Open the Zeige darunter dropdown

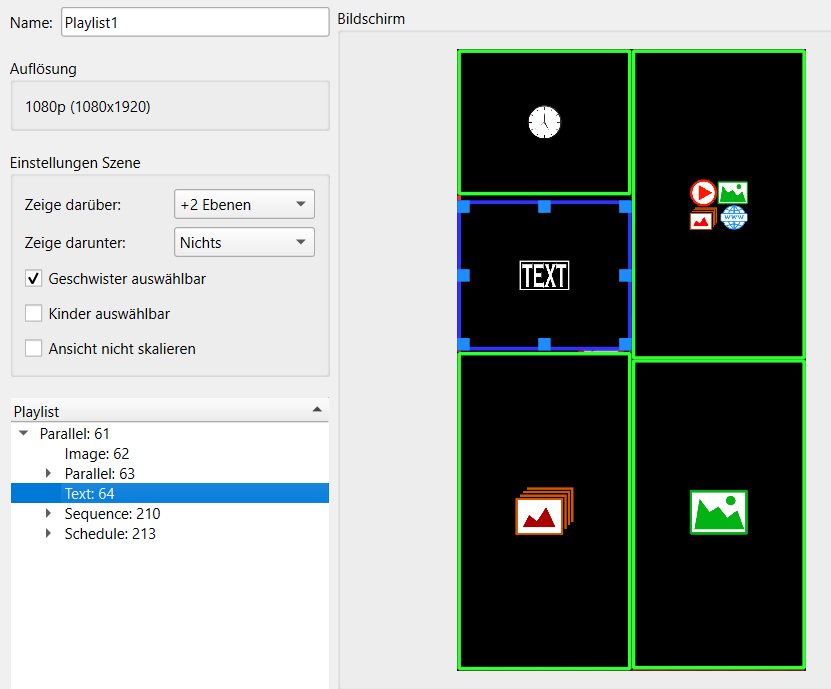click(244, 242)
